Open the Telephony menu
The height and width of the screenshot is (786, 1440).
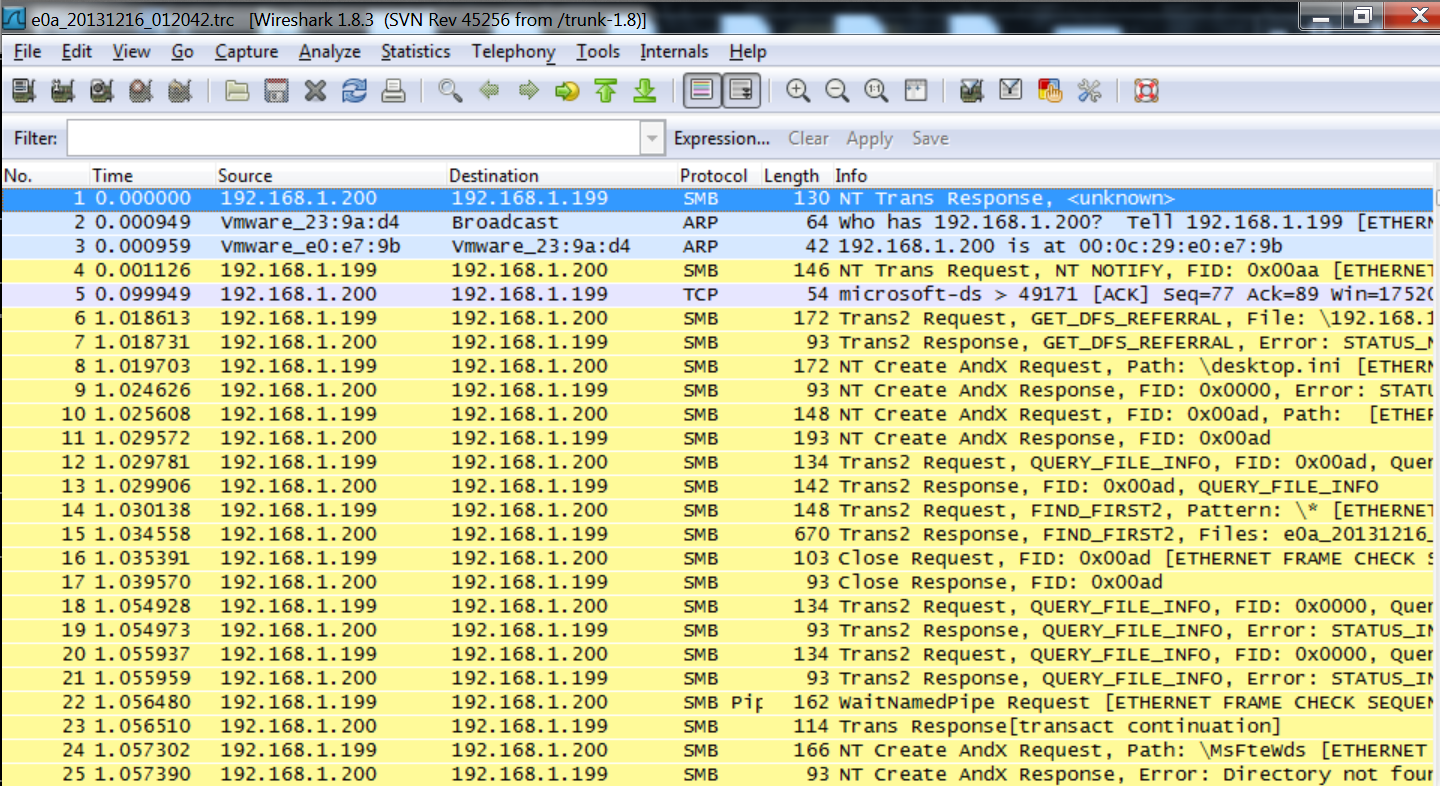tap(513, 52)
